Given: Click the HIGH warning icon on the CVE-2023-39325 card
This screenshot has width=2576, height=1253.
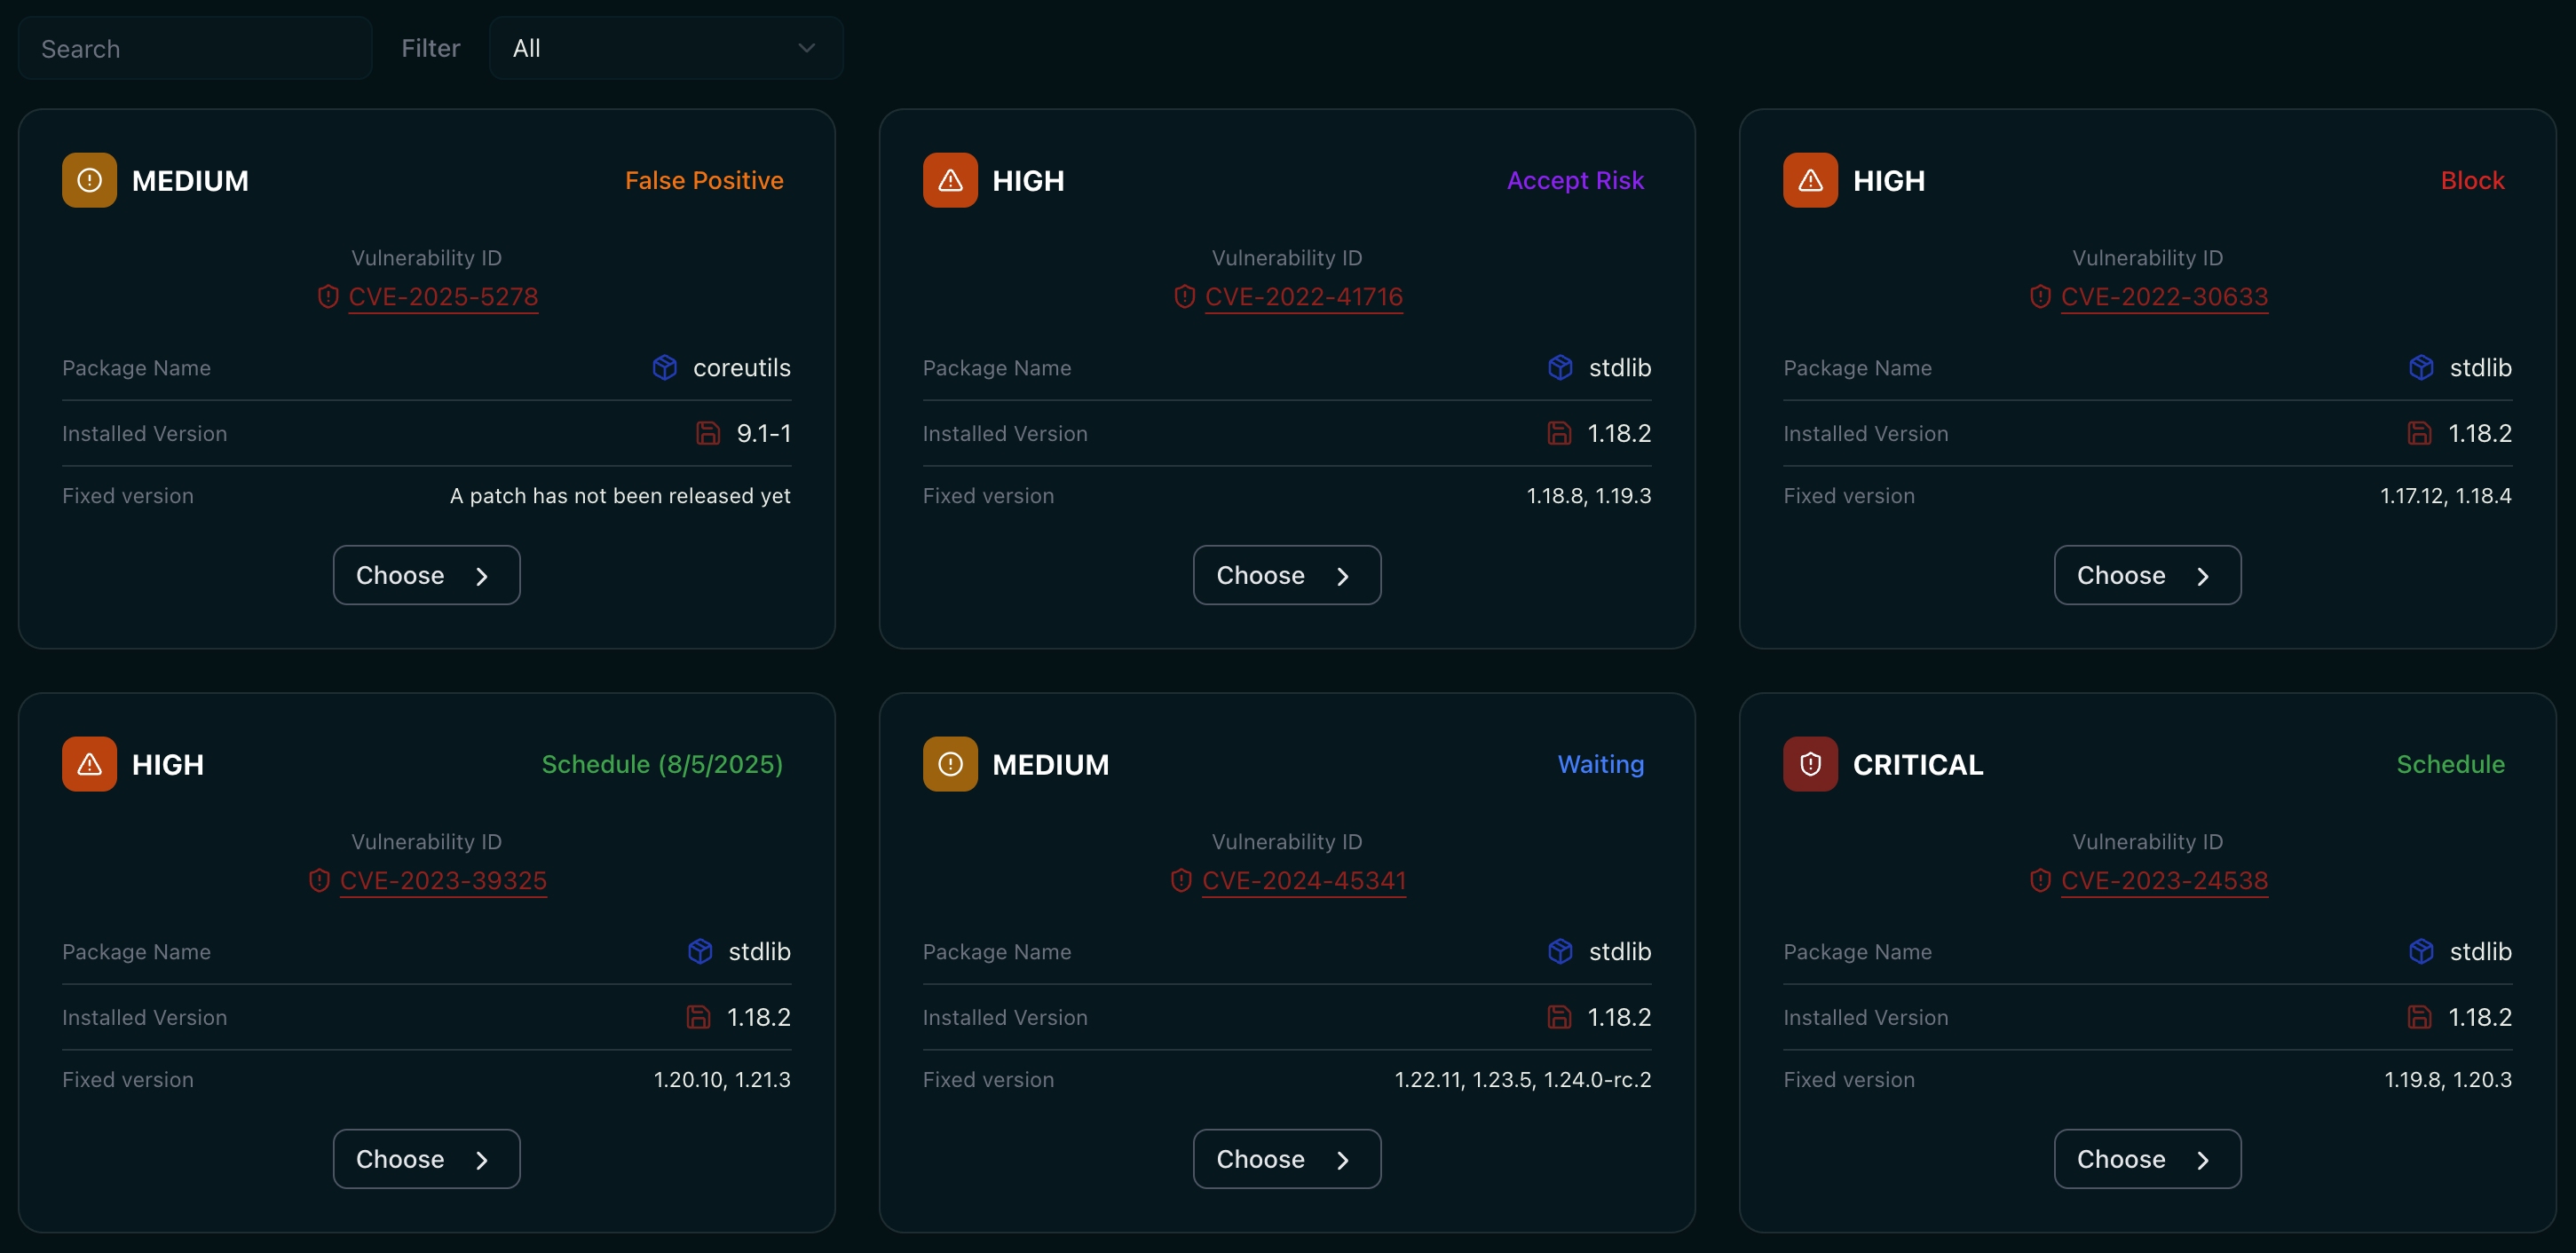Looking at the screenshot, I should (x=89, y=764).
